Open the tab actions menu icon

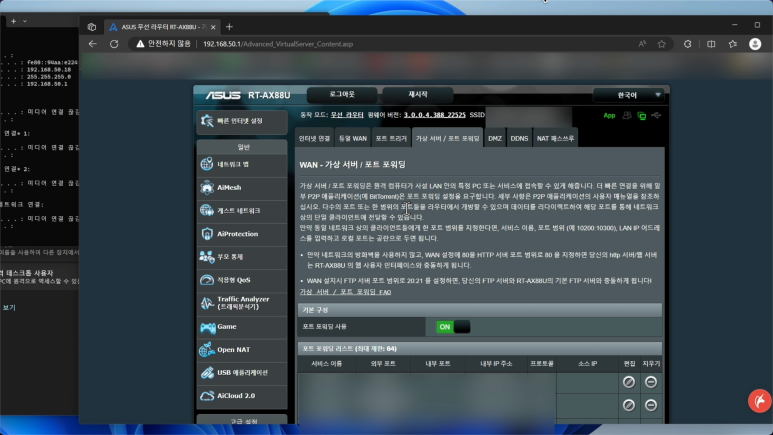92,27
